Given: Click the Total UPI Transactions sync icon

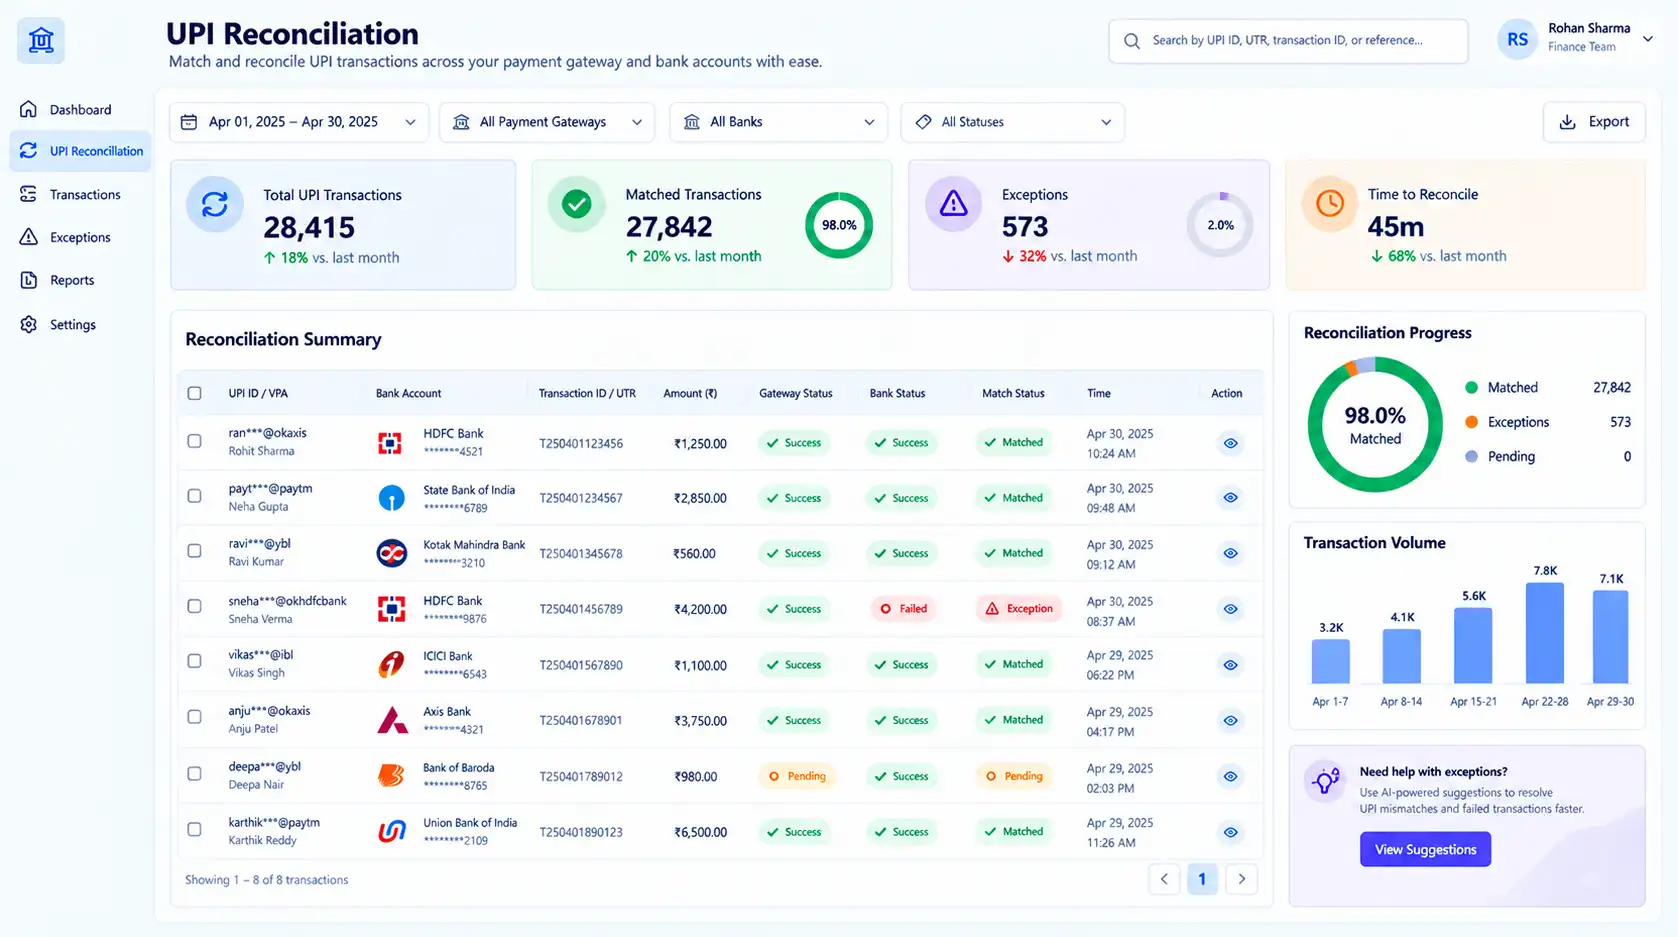Looking at the screenshot, I should coord(215,204).
